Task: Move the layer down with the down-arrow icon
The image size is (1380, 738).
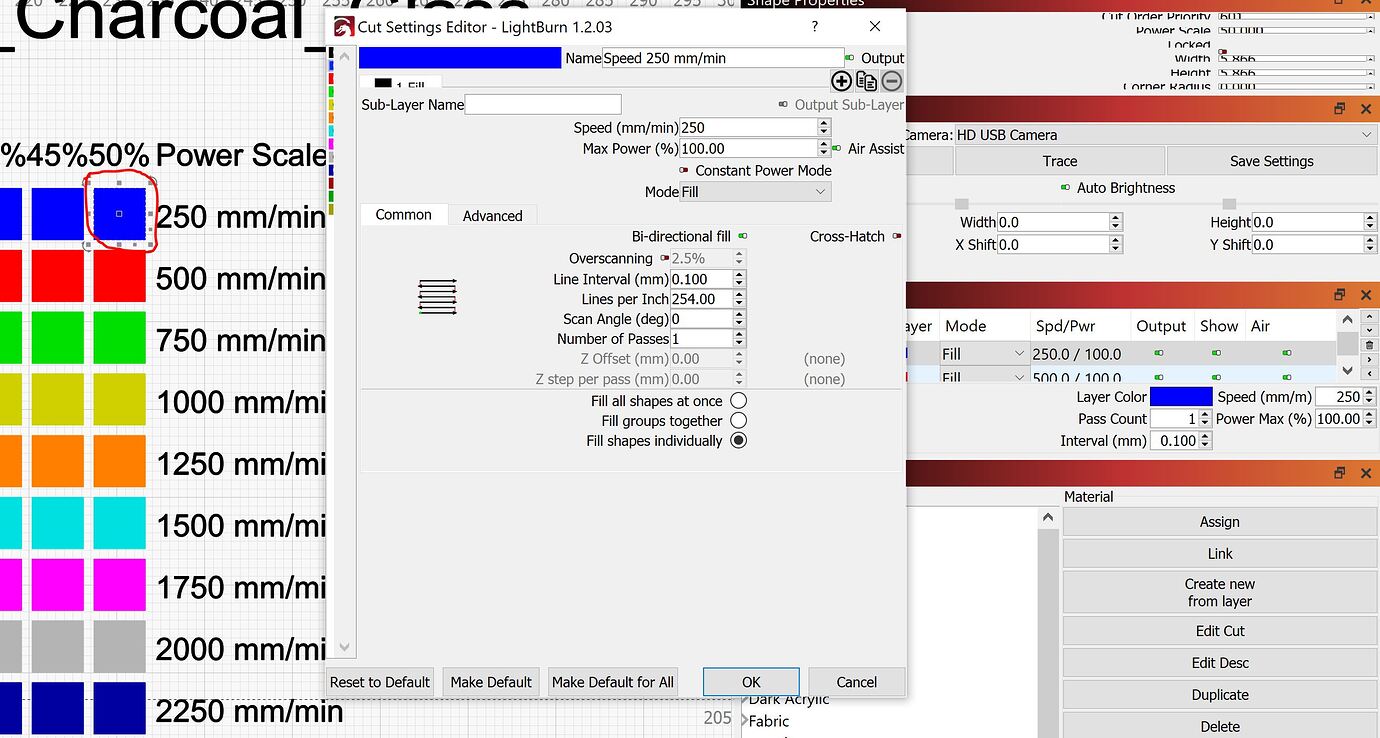Action: pos(1369,331)
